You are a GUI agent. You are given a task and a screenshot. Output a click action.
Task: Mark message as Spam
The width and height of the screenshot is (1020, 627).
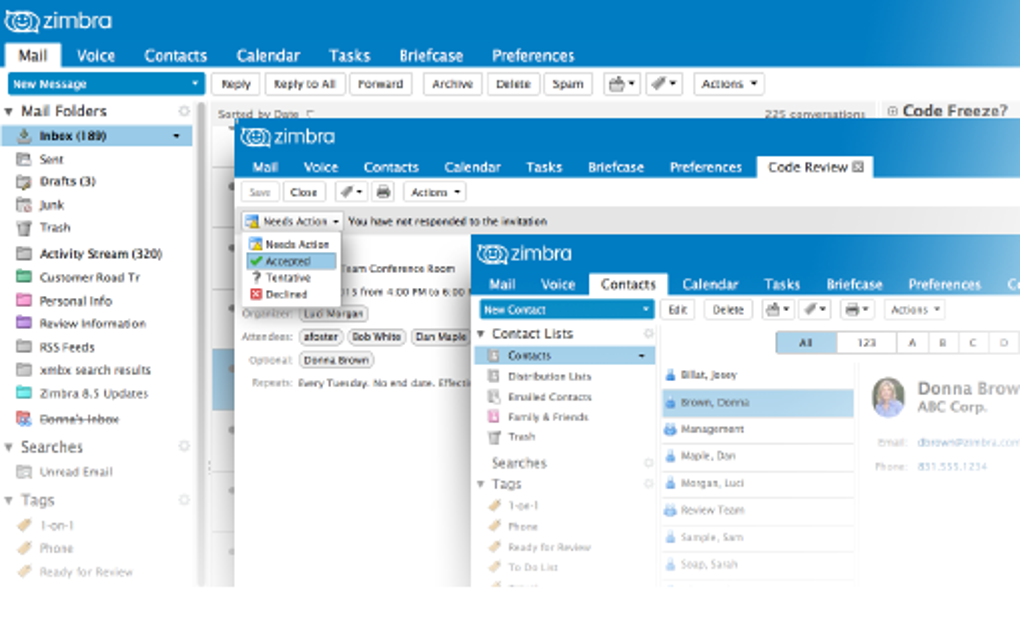click(x=568, y=84)
